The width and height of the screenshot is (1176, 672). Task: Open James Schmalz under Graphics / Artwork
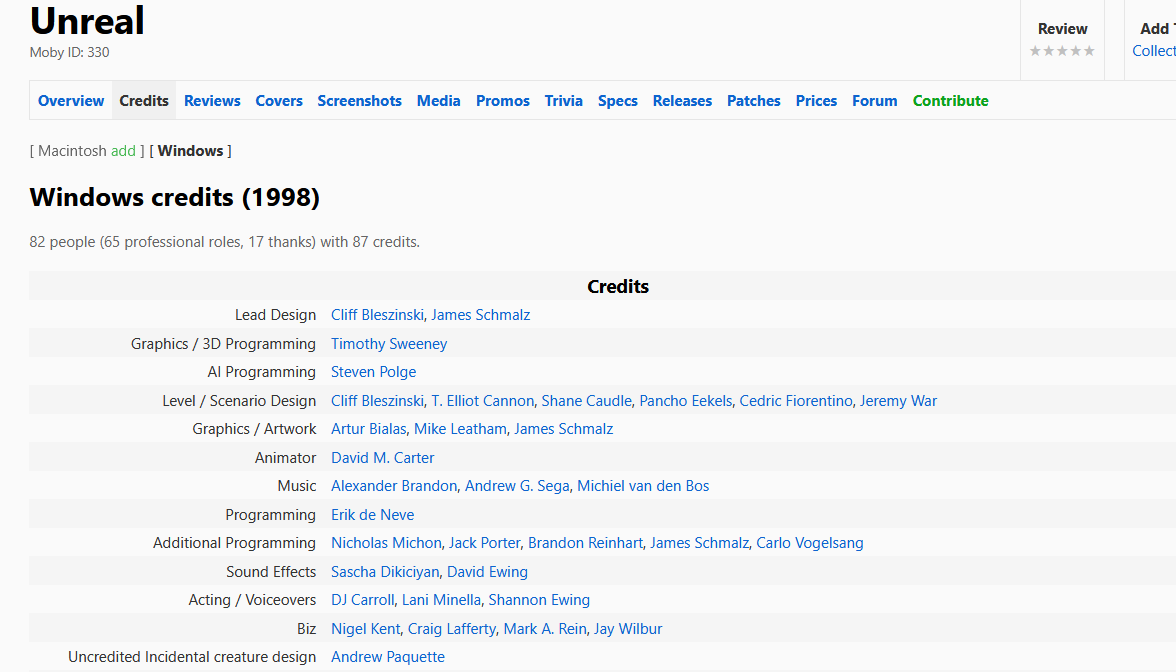click(564, 429)
